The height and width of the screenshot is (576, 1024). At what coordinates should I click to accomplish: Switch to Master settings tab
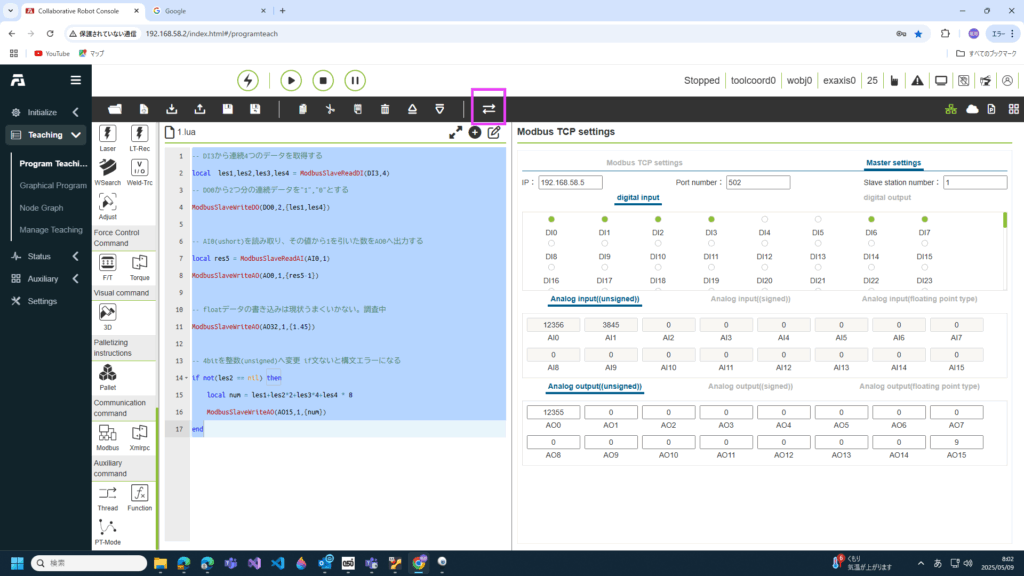[893, 163]
